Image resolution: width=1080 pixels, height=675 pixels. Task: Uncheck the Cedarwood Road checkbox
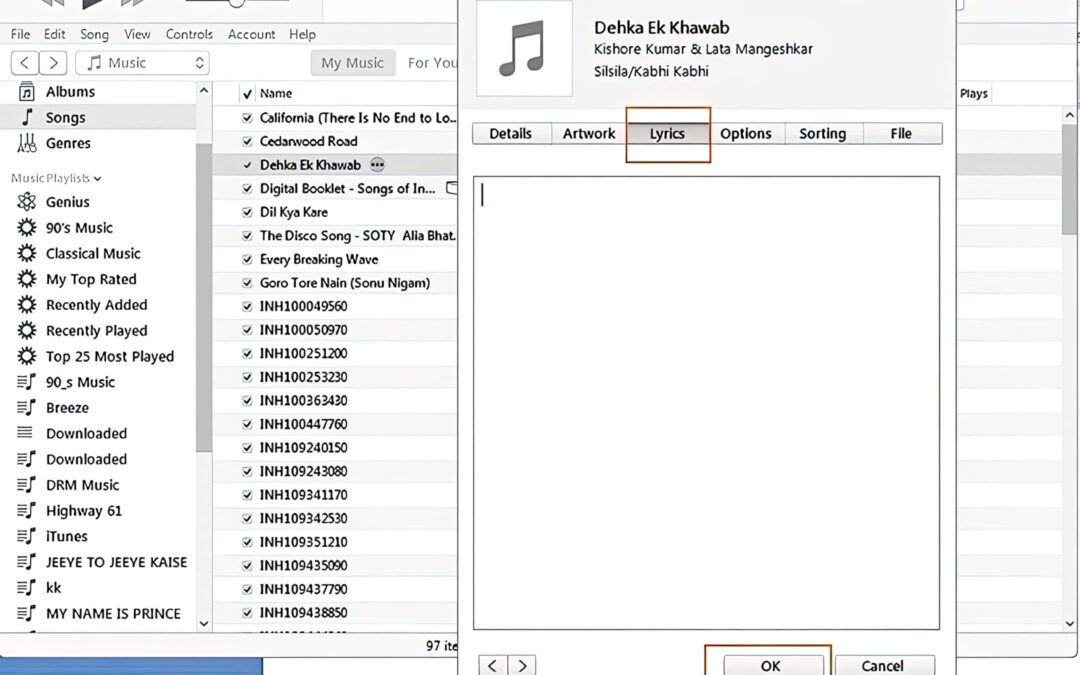pyautogui.click(x=247, y=141)
